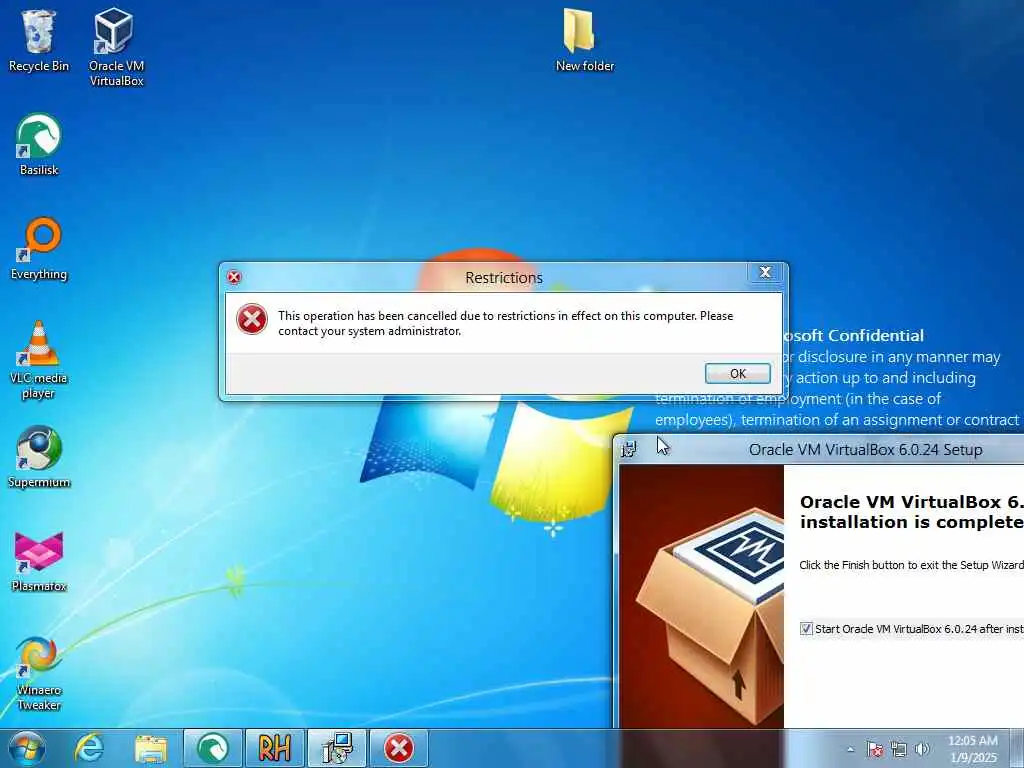Launch Internet Explorer from the taskbar

pyautogui.click(x=89, y=748)
